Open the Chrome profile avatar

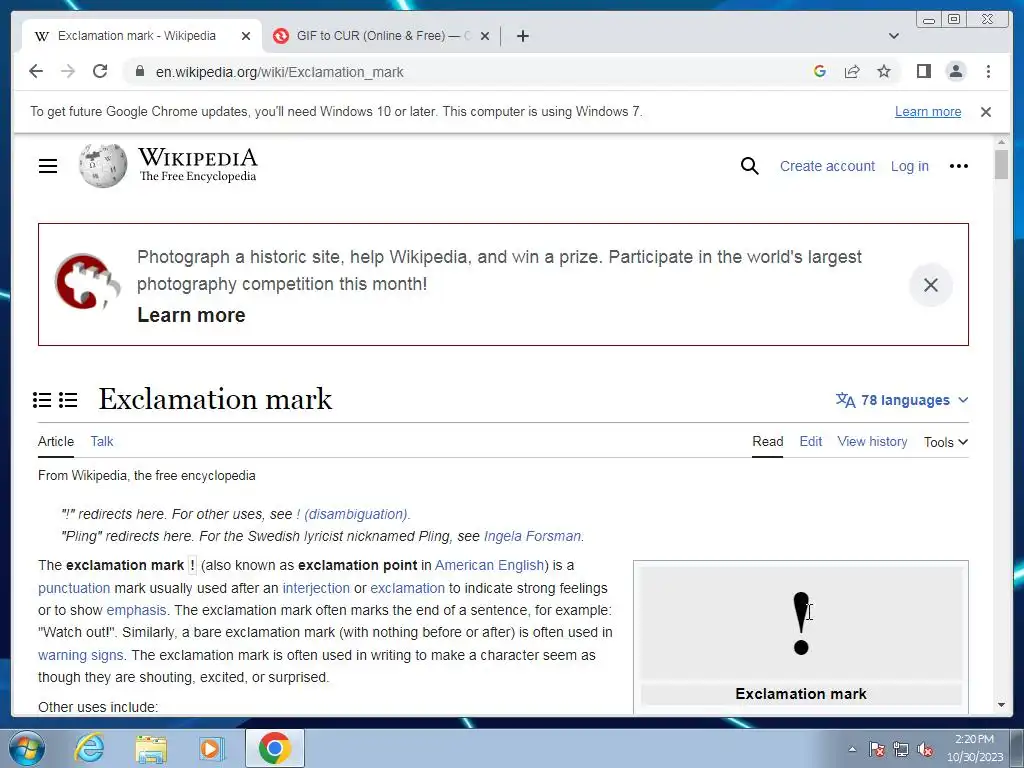(956, 71)
